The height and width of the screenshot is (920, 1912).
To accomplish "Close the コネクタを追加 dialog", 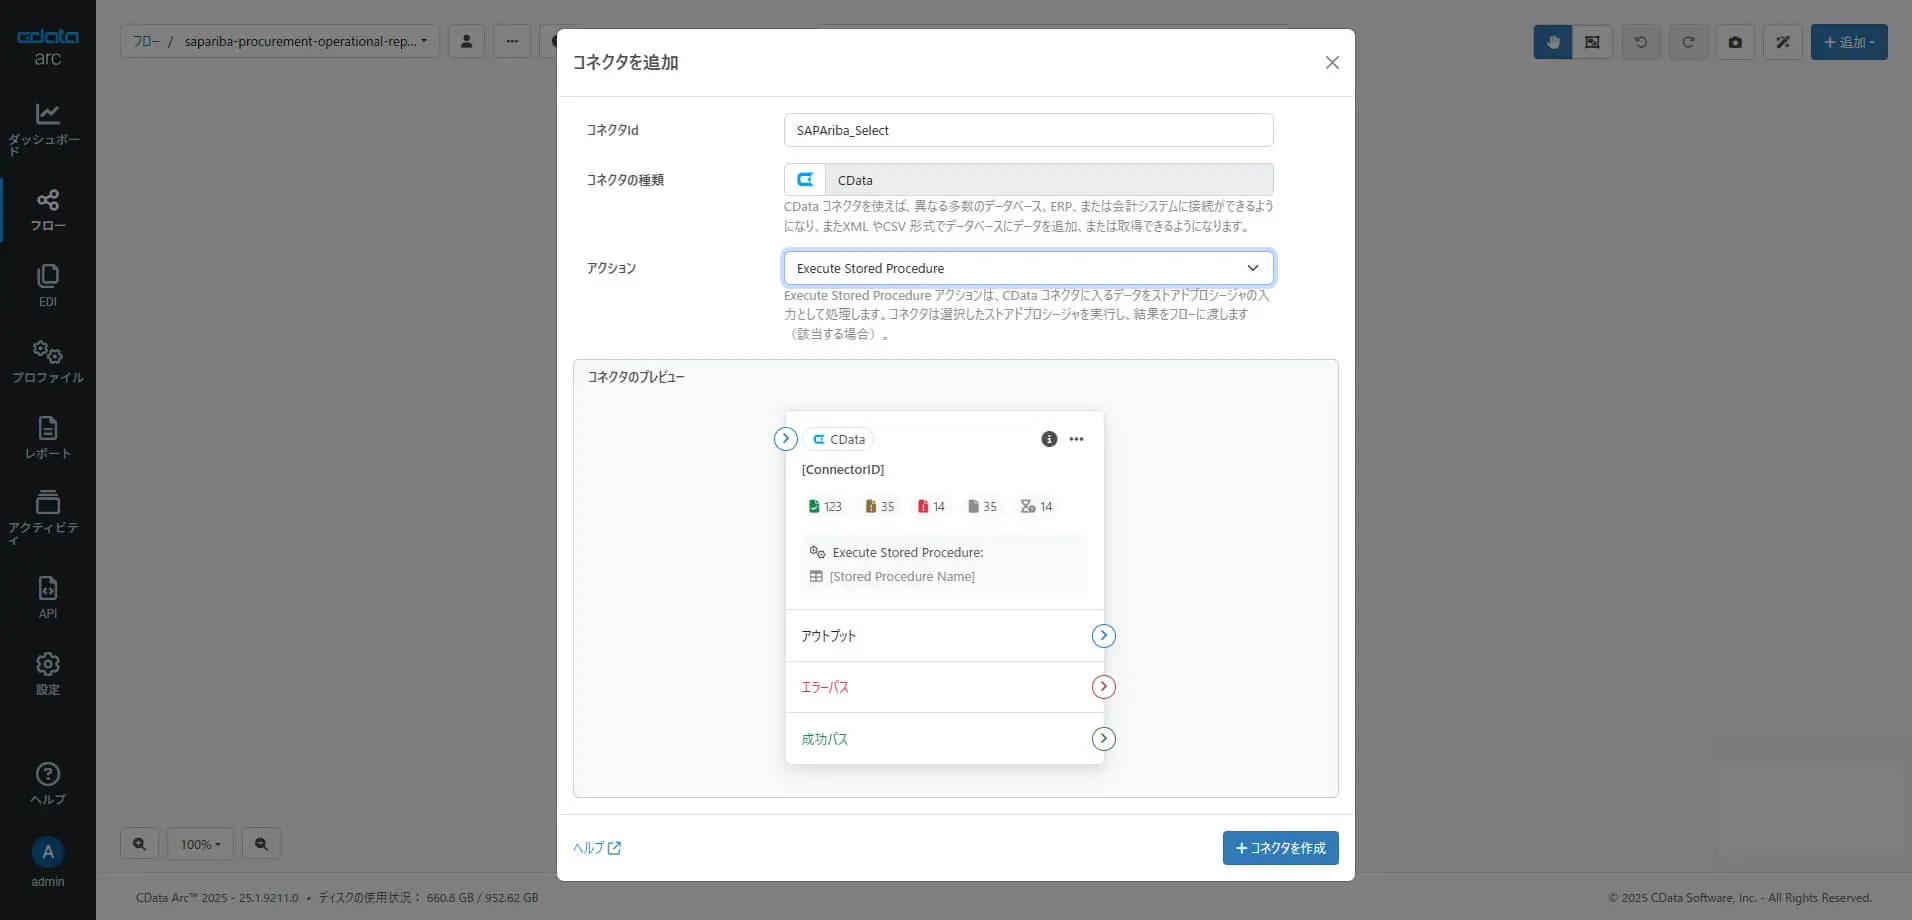I will tap(1332, 63).
